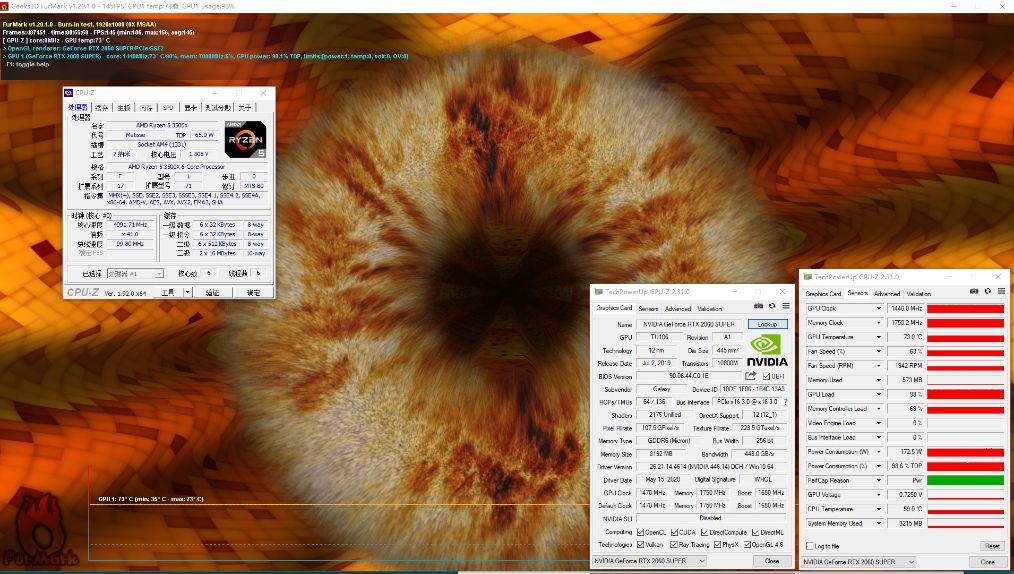Open the hamburger menu in GPU-Z Graphics Card window
This screenshot has height=574, width=1014.
point(786,306)
